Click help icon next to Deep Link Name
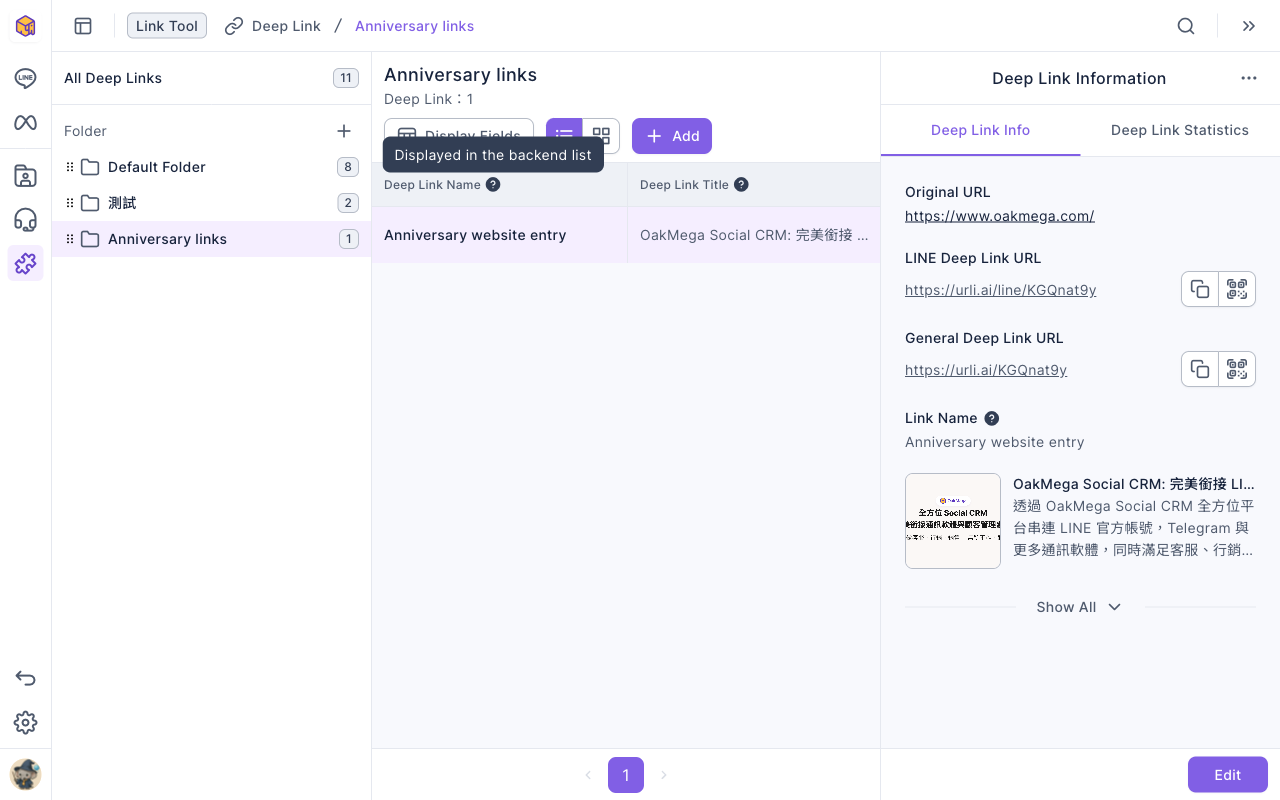1280x800 pixels. pos(493,185)
